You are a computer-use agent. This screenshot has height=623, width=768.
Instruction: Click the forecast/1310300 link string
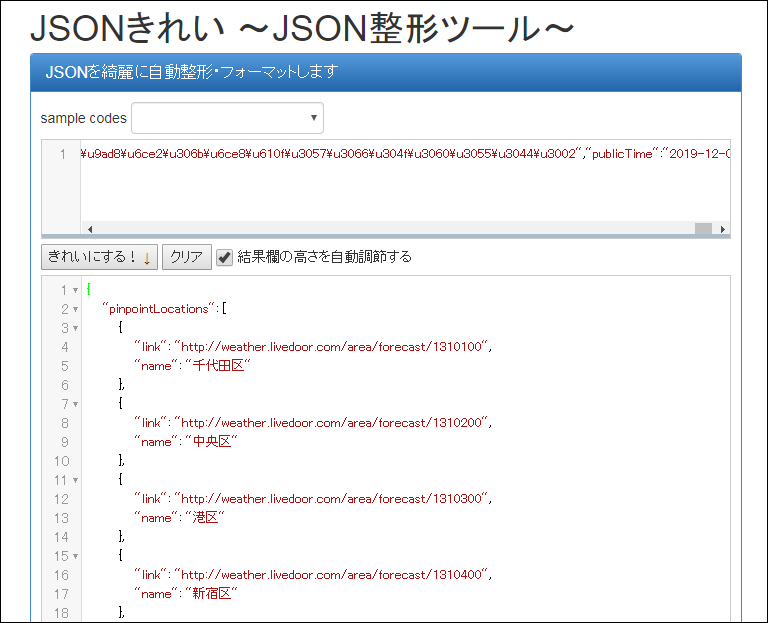(332, 499)
